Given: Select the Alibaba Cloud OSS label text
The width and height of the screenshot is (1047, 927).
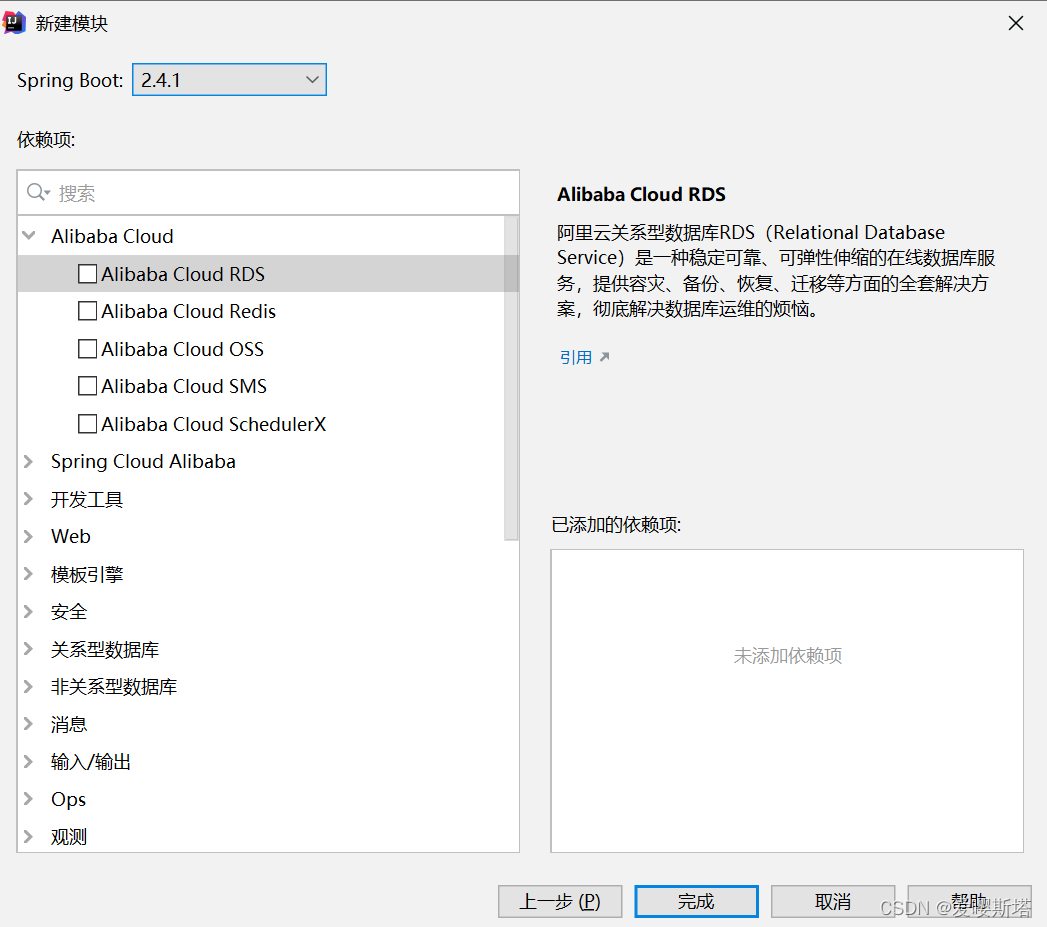Looking at the screenshot, I should pyautogui.click(x=182, y=349).
